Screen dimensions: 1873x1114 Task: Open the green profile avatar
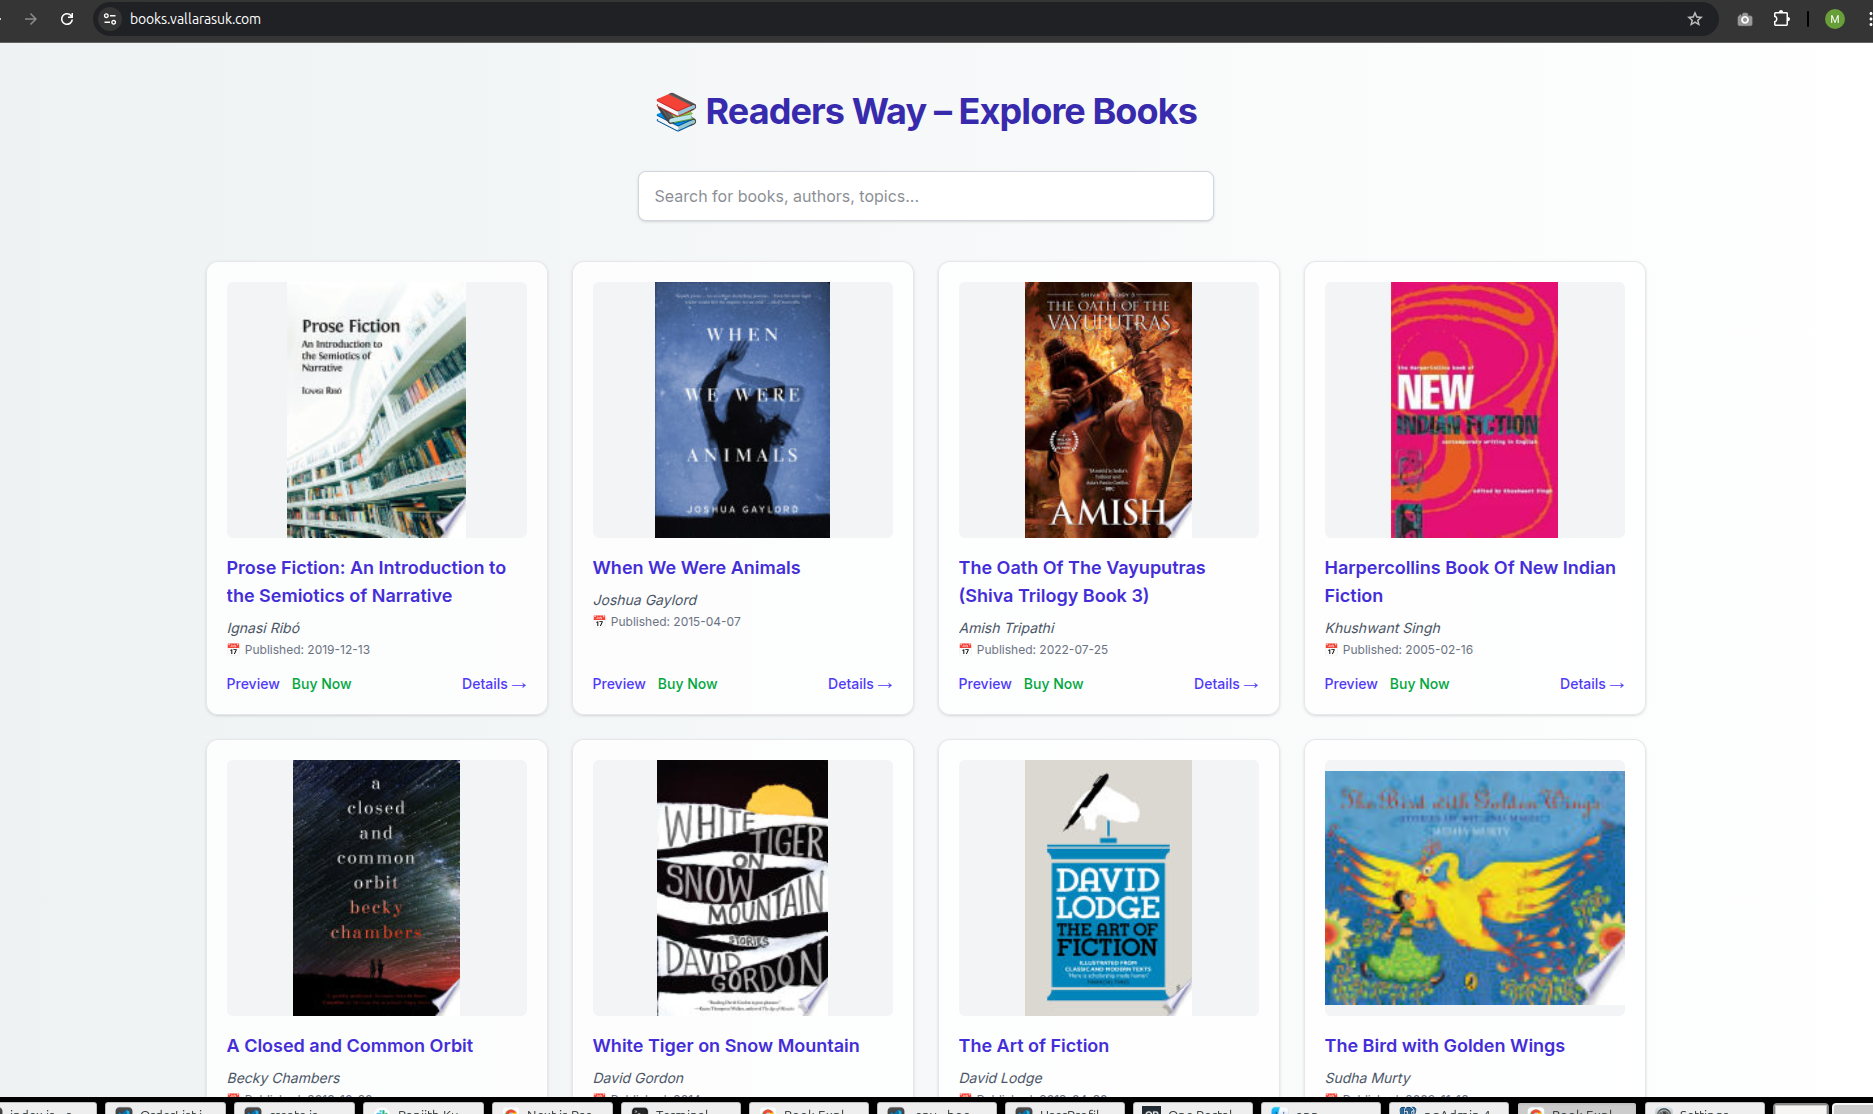(x=1834, y=19)
